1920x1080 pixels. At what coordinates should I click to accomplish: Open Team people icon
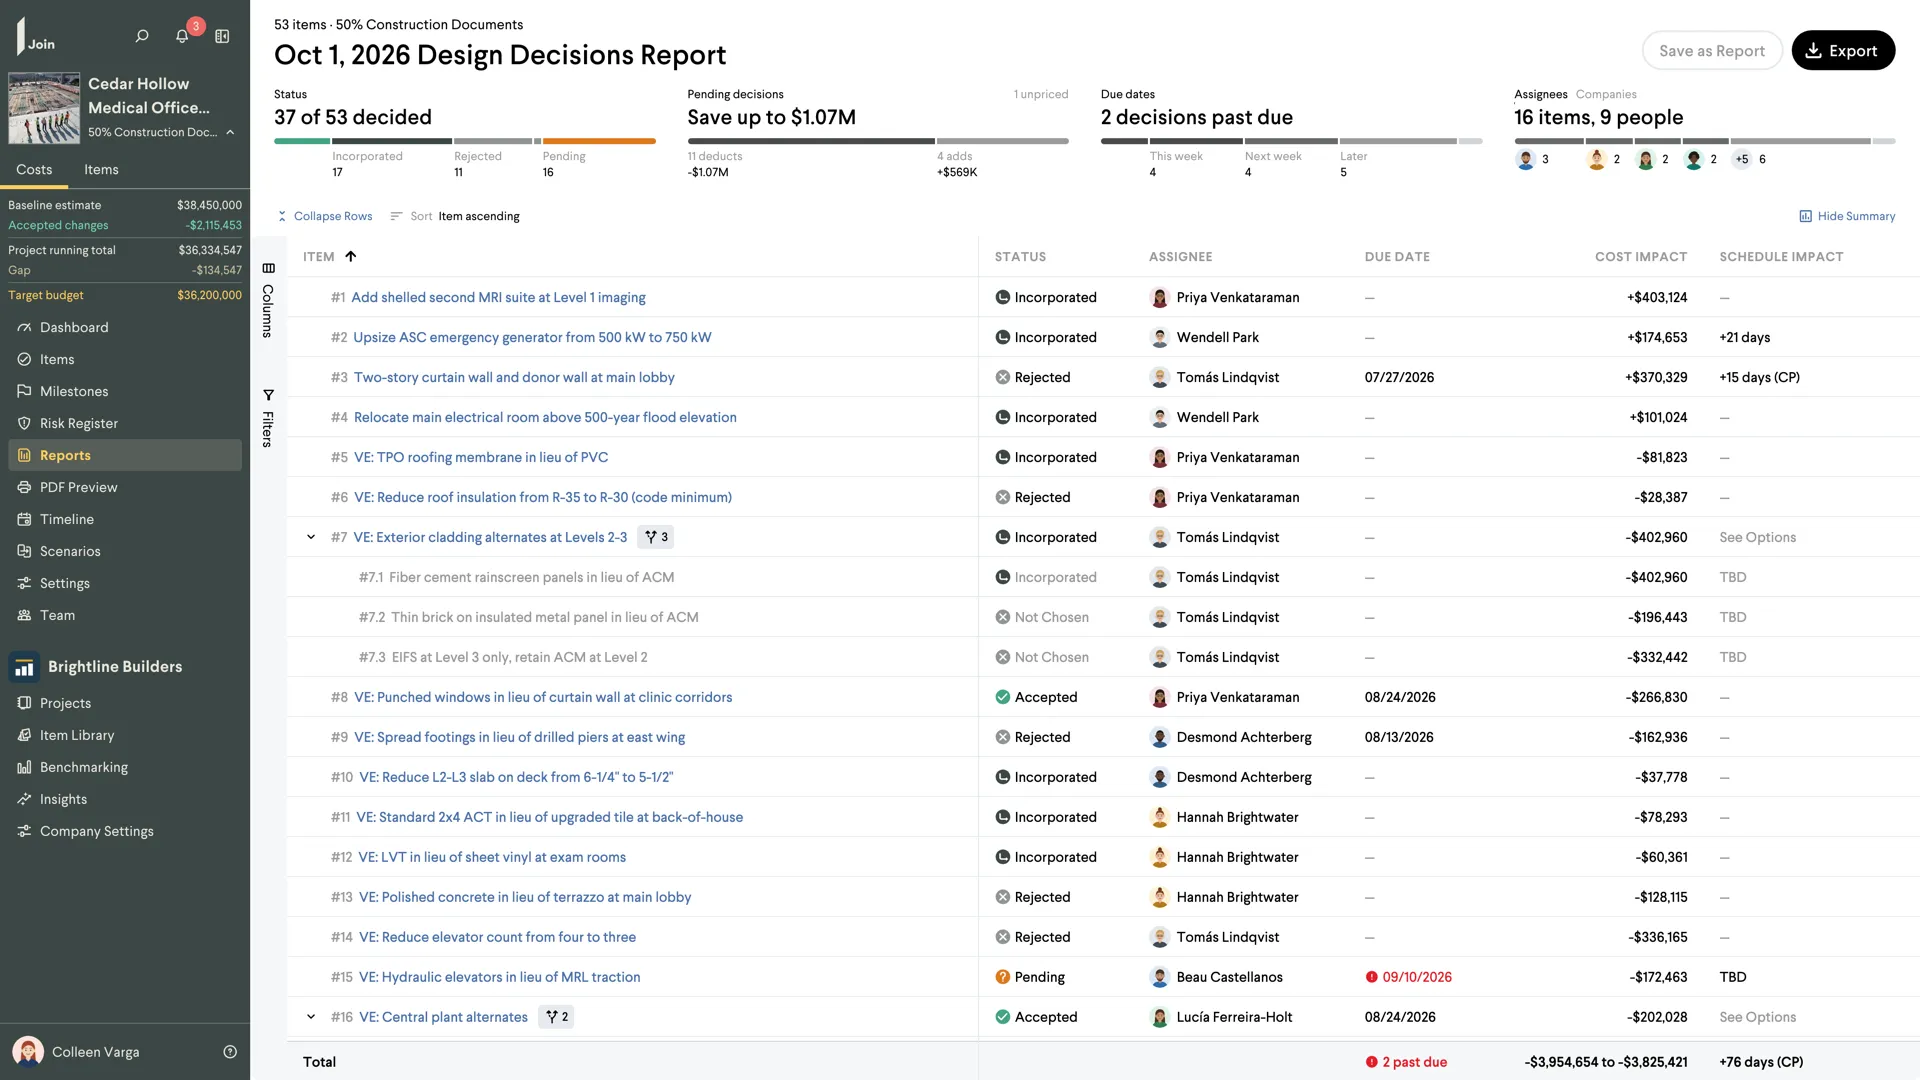[x=24, y=616]
